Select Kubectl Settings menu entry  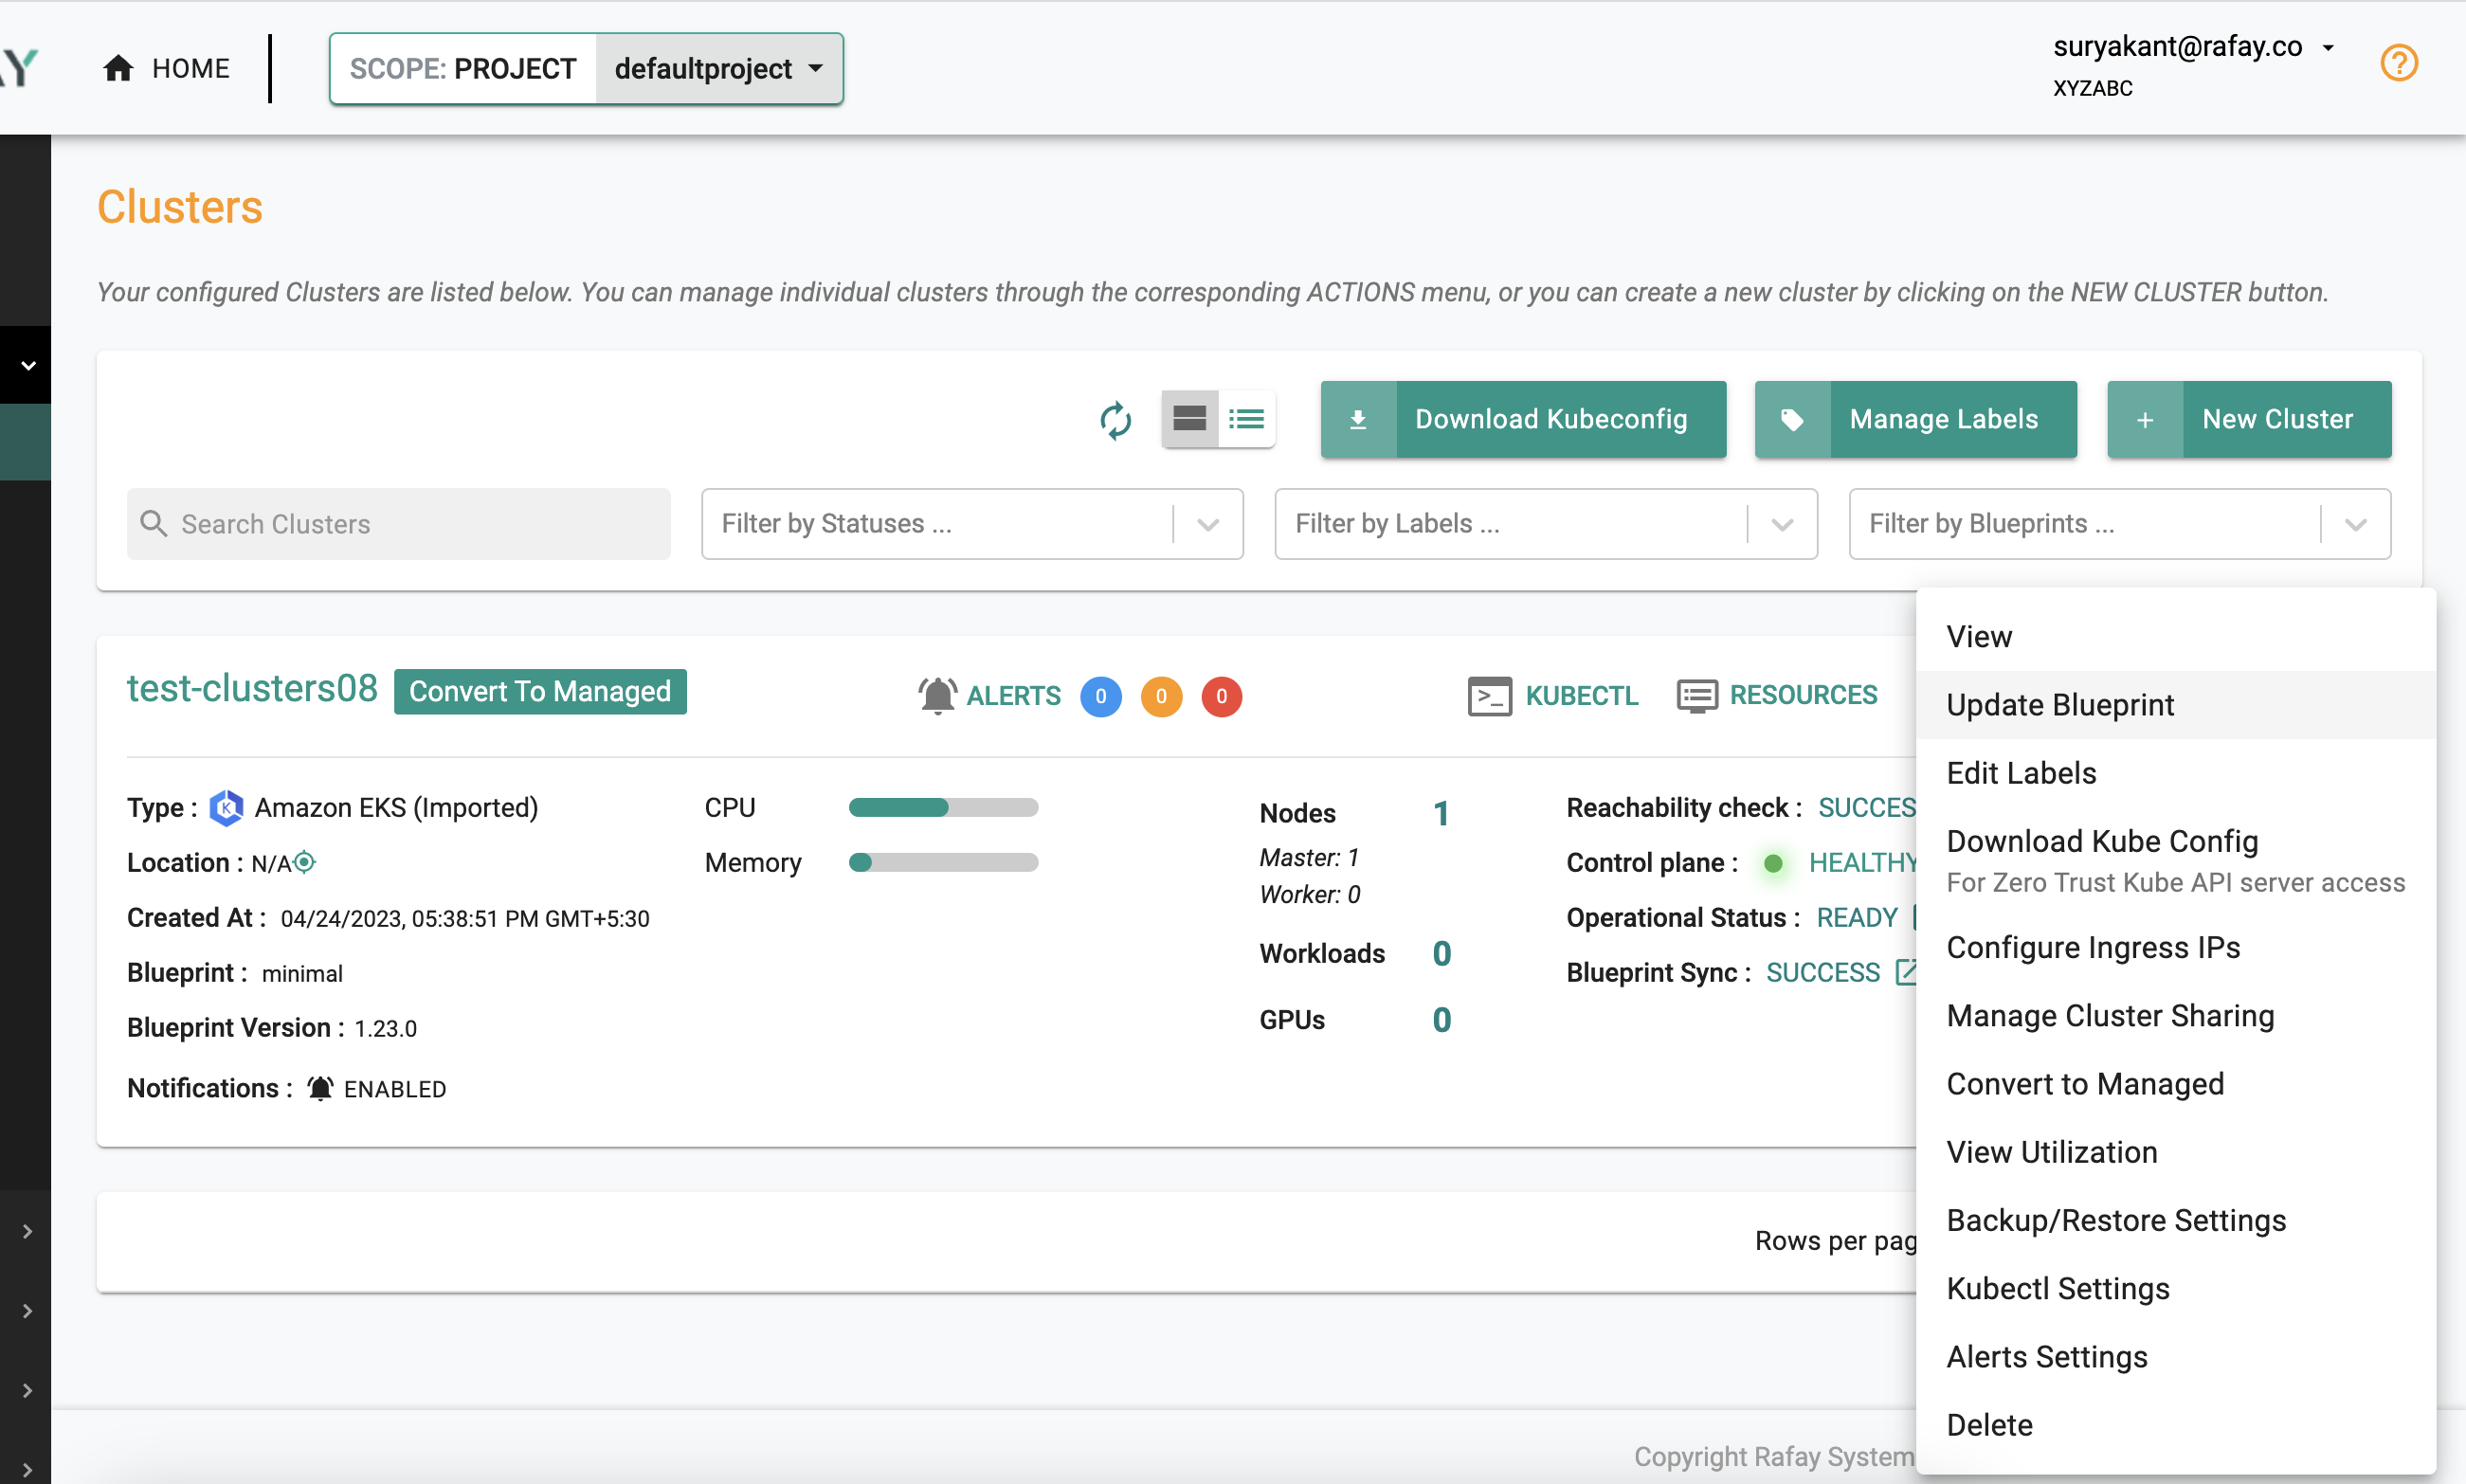coord(2175,1288)
